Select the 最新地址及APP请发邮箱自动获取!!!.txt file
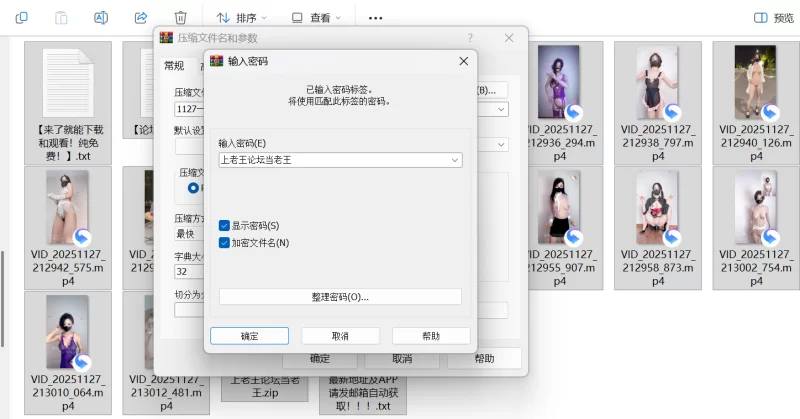800x419 pixels. 363,396
